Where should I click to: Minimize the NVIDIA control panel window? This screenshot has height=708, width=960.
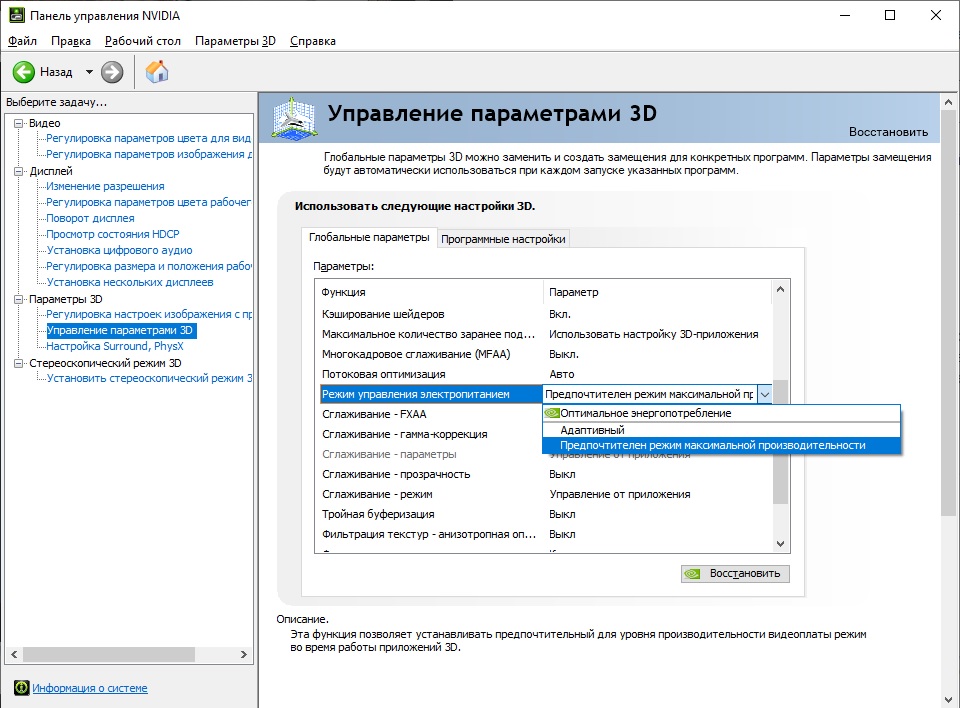pyautogui.click(x=846, y=15)
